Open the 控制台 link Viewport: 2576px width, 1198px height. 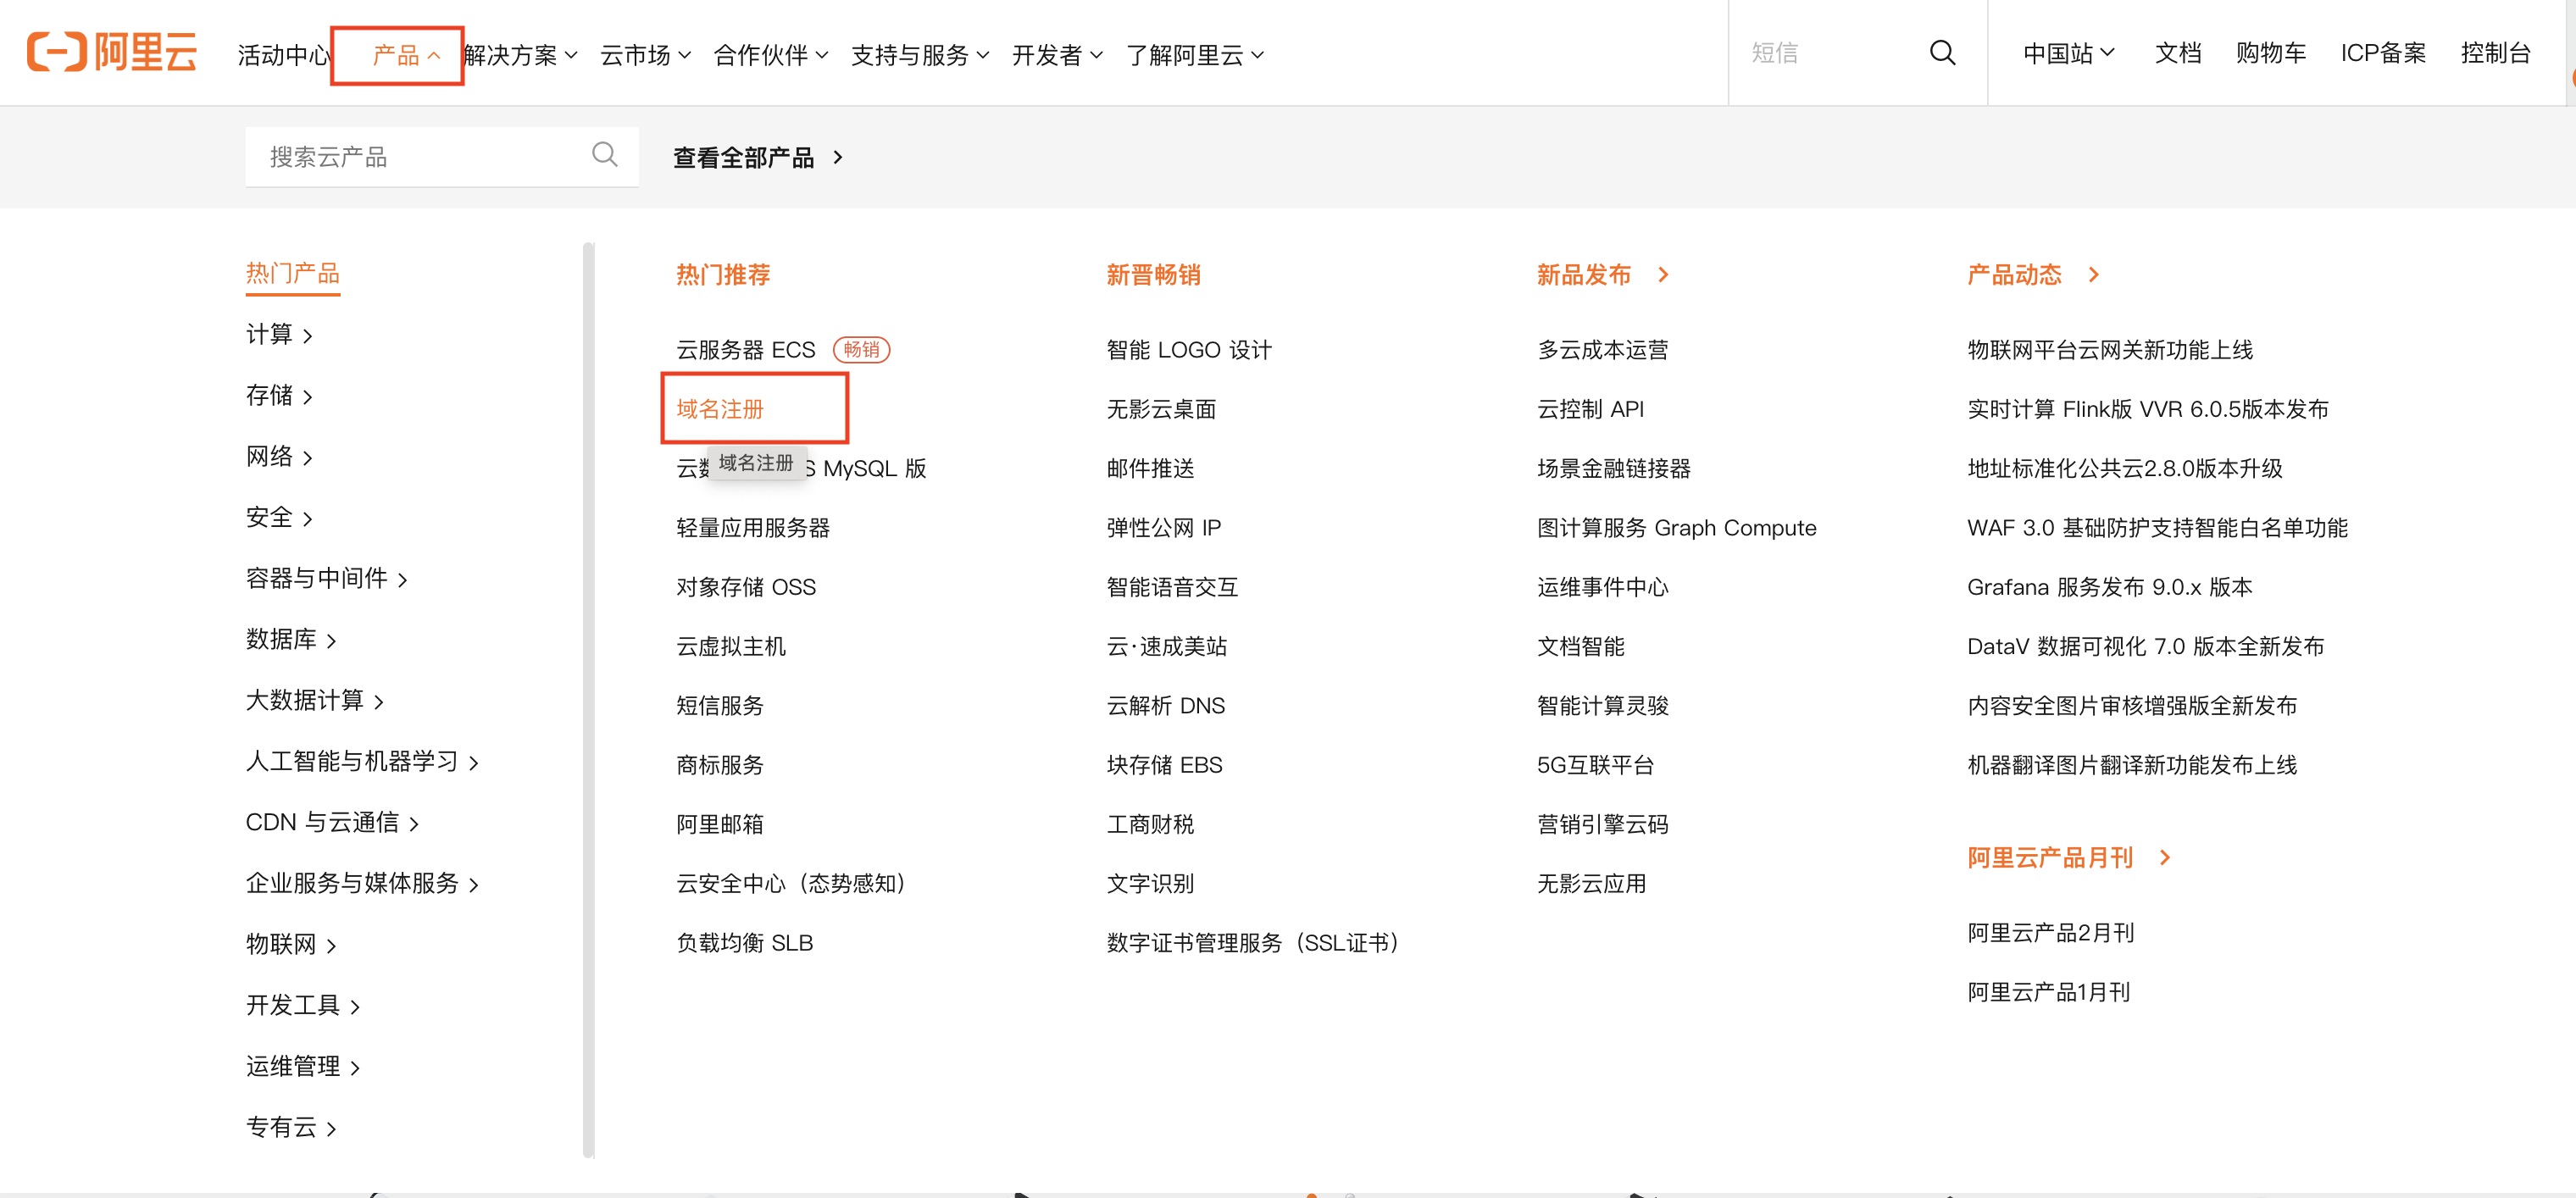(2495, 53)
